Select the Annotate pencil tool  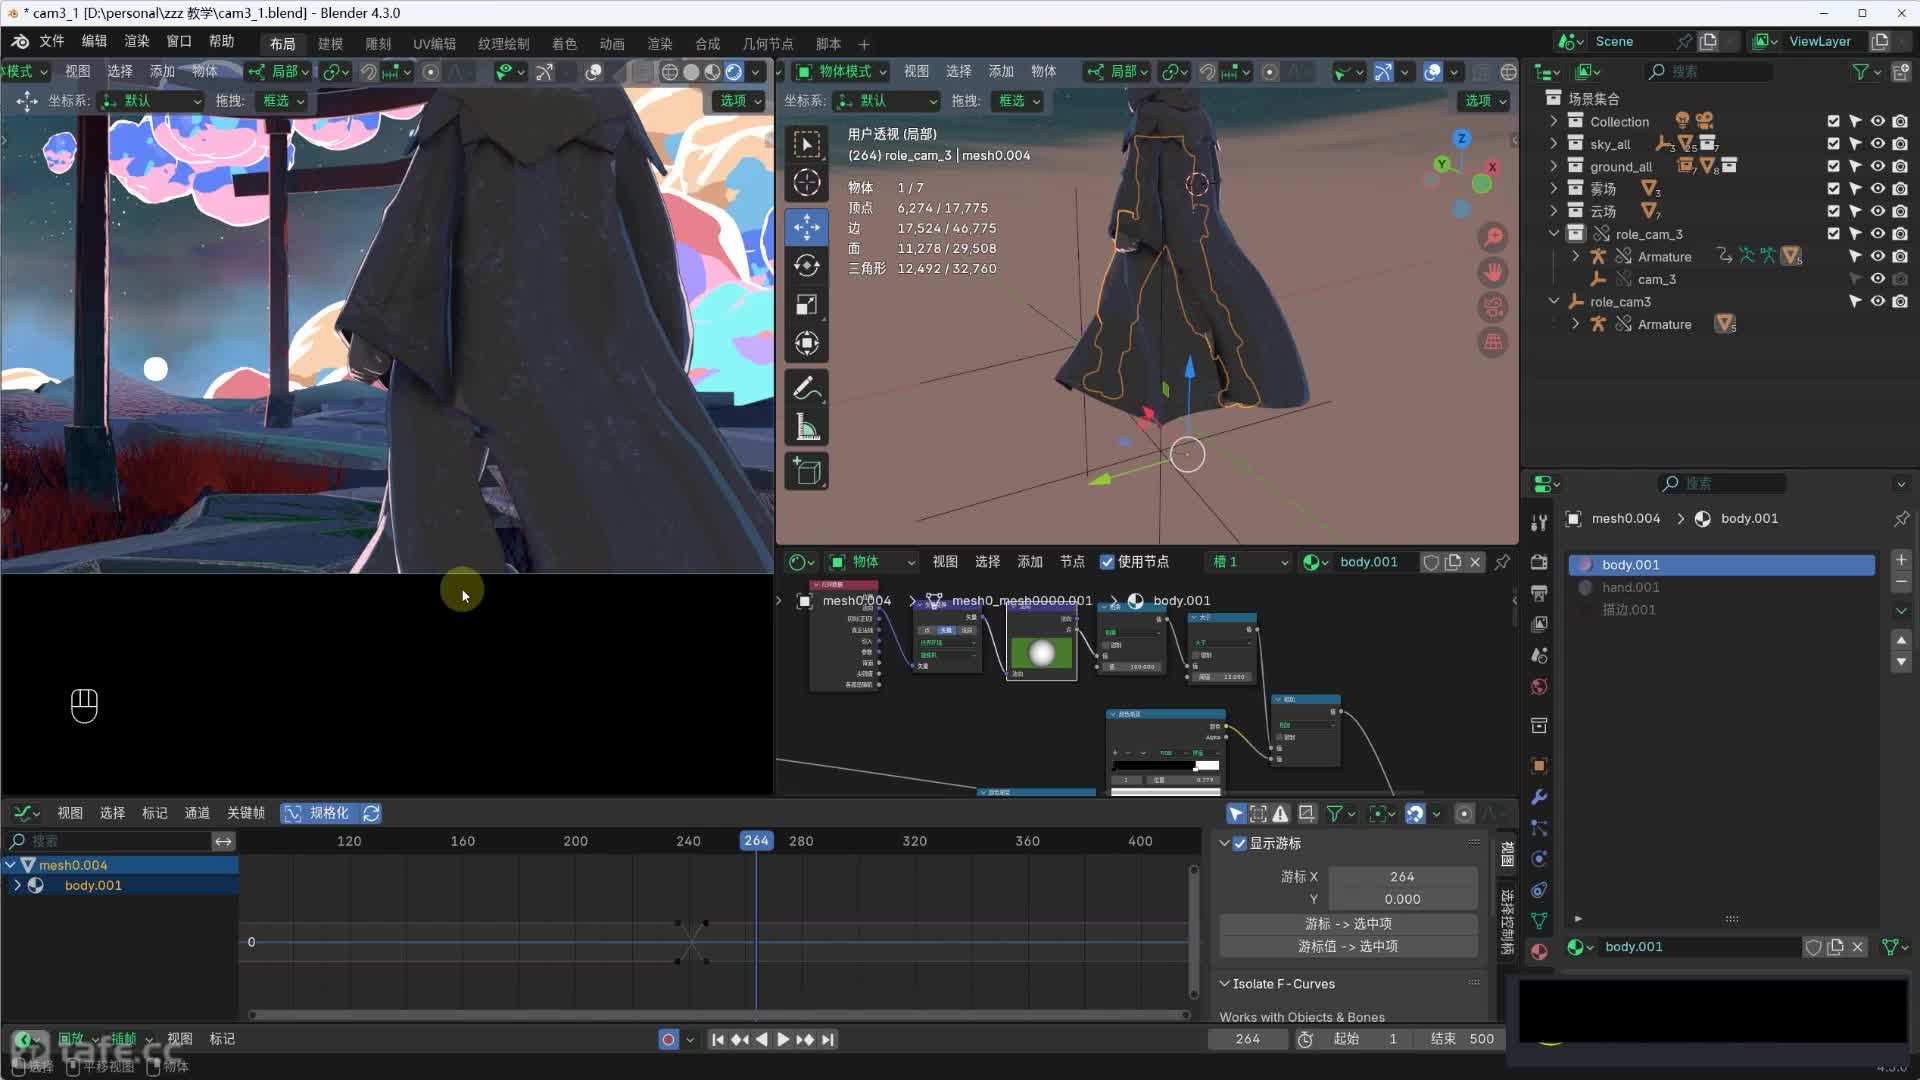[x=806, y=388]
